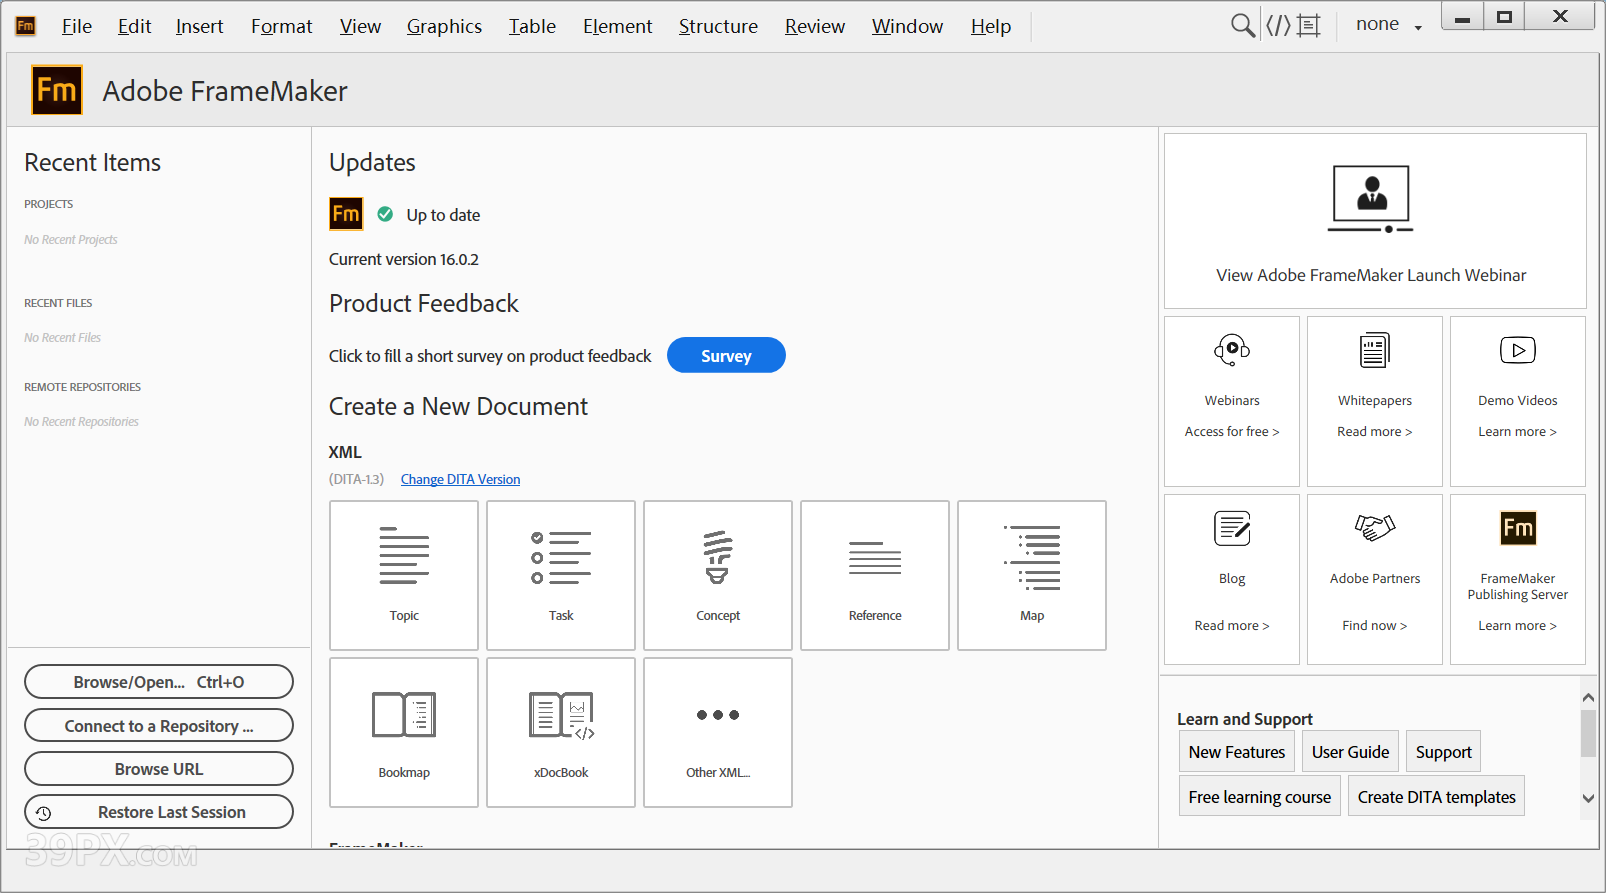Click the right panel scrollbar thumb

point(1588,734)
